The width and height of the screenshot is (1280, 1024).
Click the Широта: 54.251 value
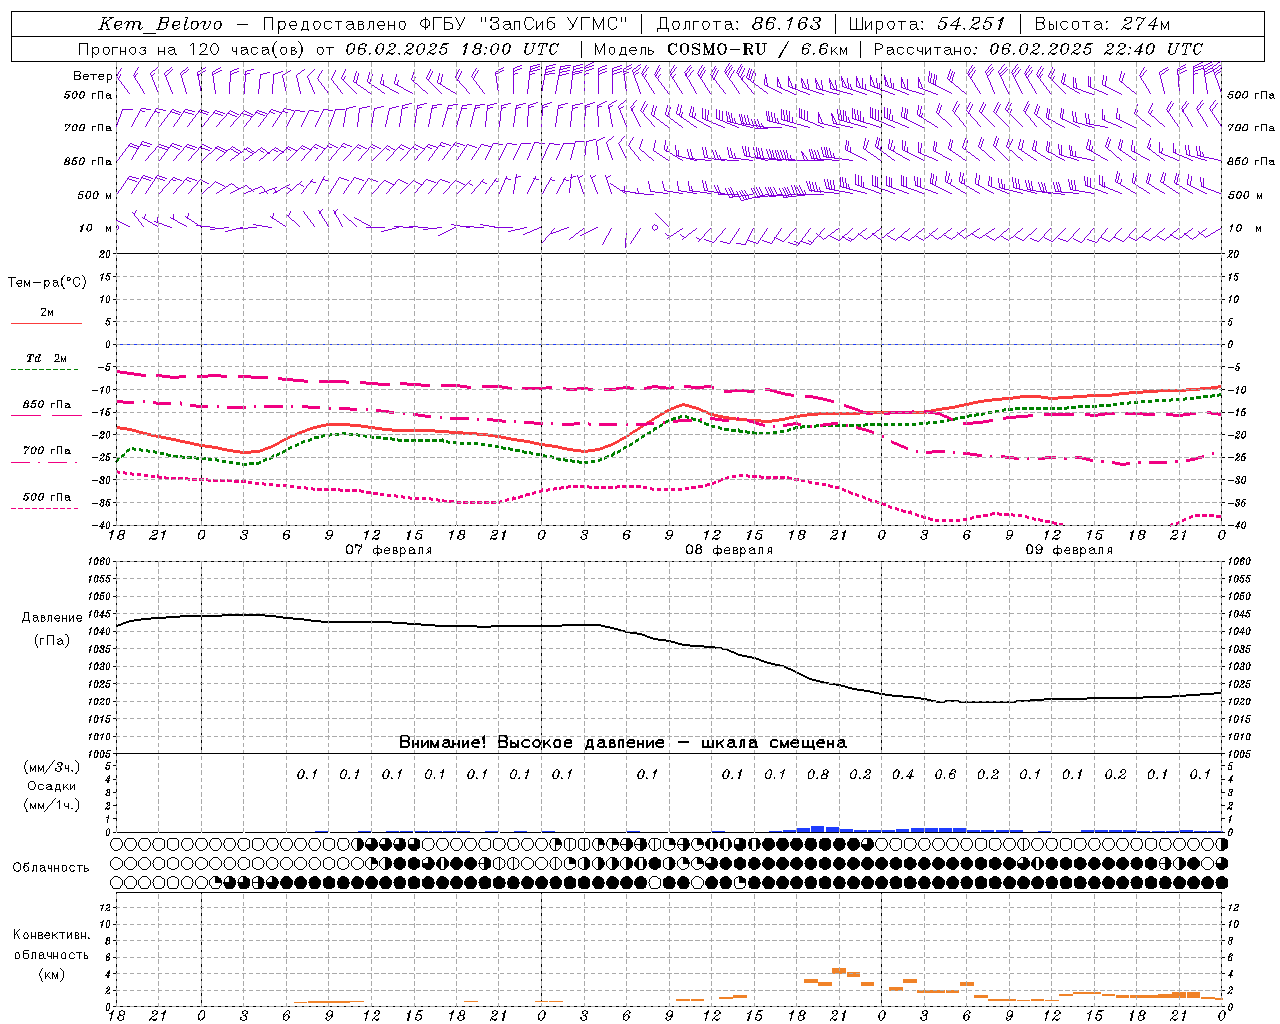(x=927, y=24)
